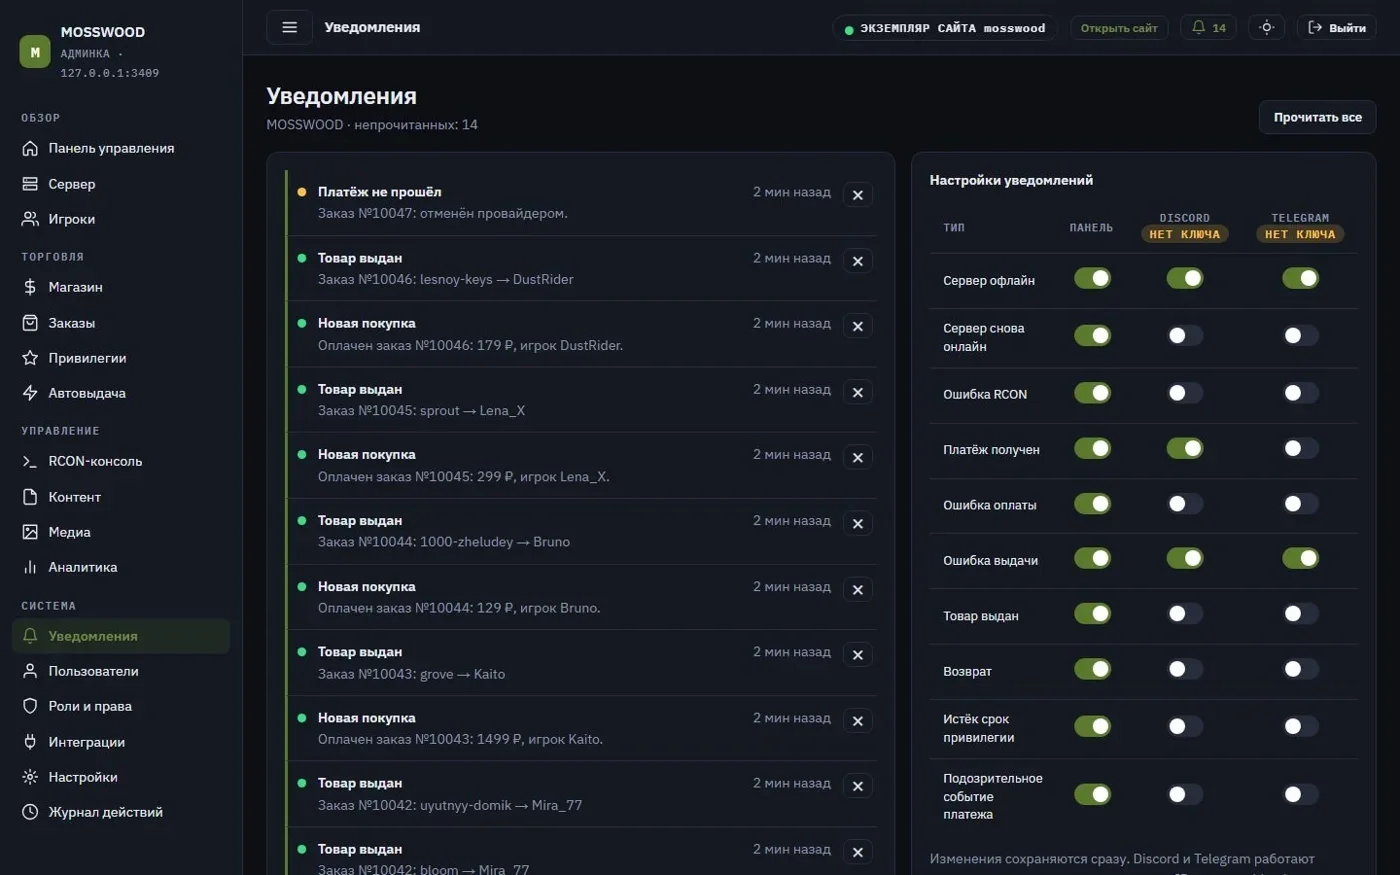Enable the Discord toggle for Ошибка RCON
1400x875 pixels.
1185,393
